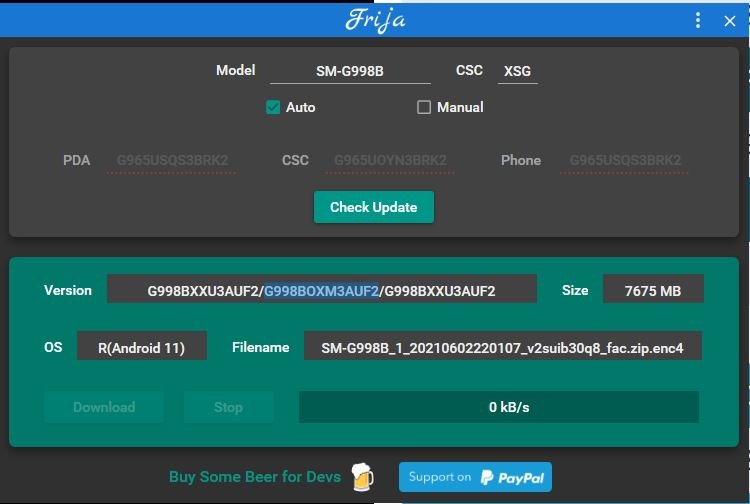Close the Frija window
Screen dimensions: 750x504
coord(729,21)
